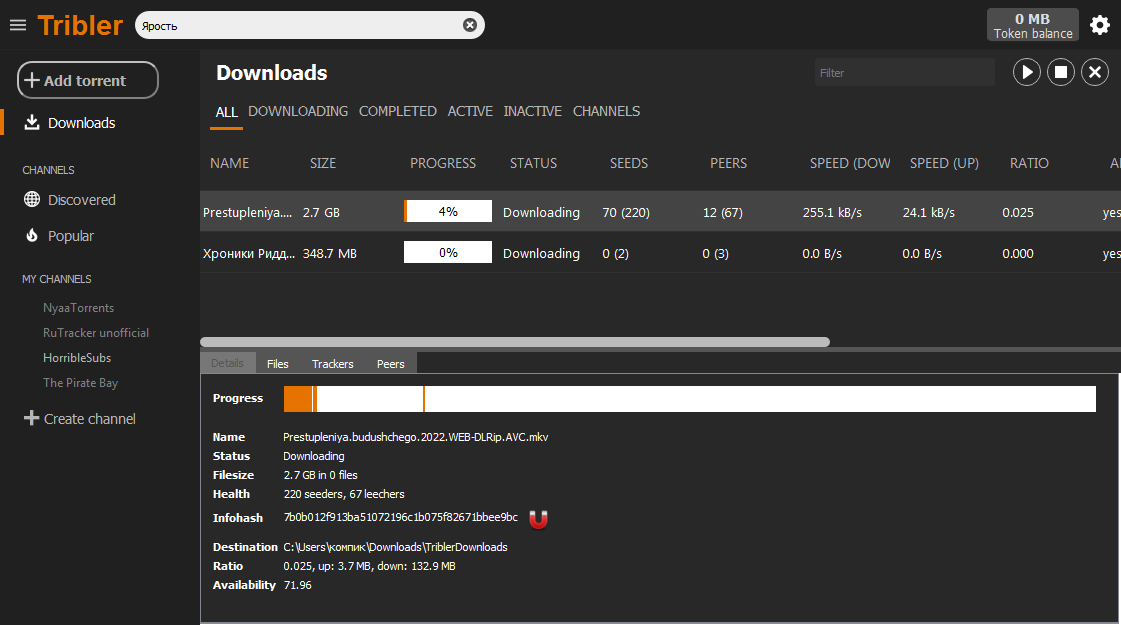
Task: Click the plus icon for Create channel
Action: point(31,418)
